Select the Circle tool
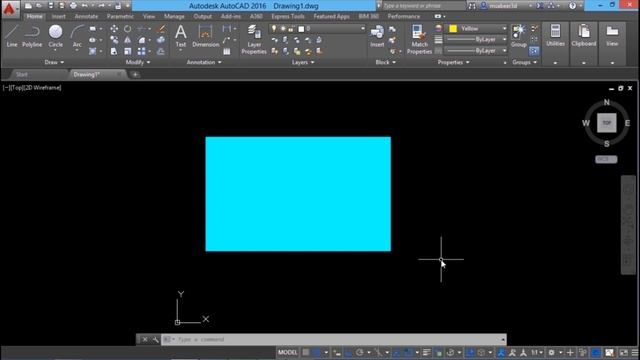Image resolution: width=640 pixels, height=360 pixels. click(56, 36)
